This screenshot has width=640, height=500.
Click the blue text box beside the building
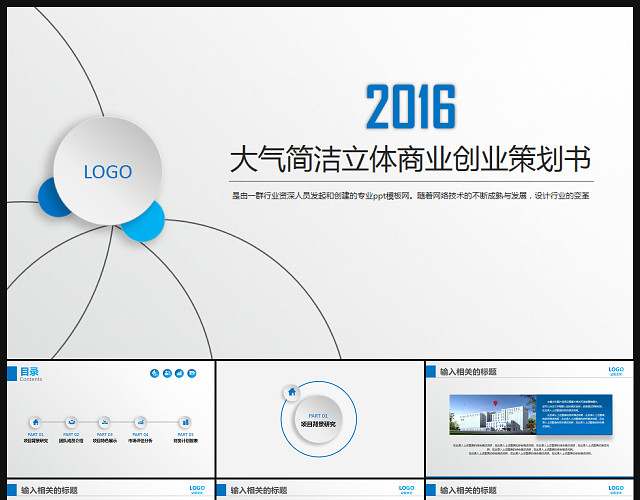click(574, 414)
